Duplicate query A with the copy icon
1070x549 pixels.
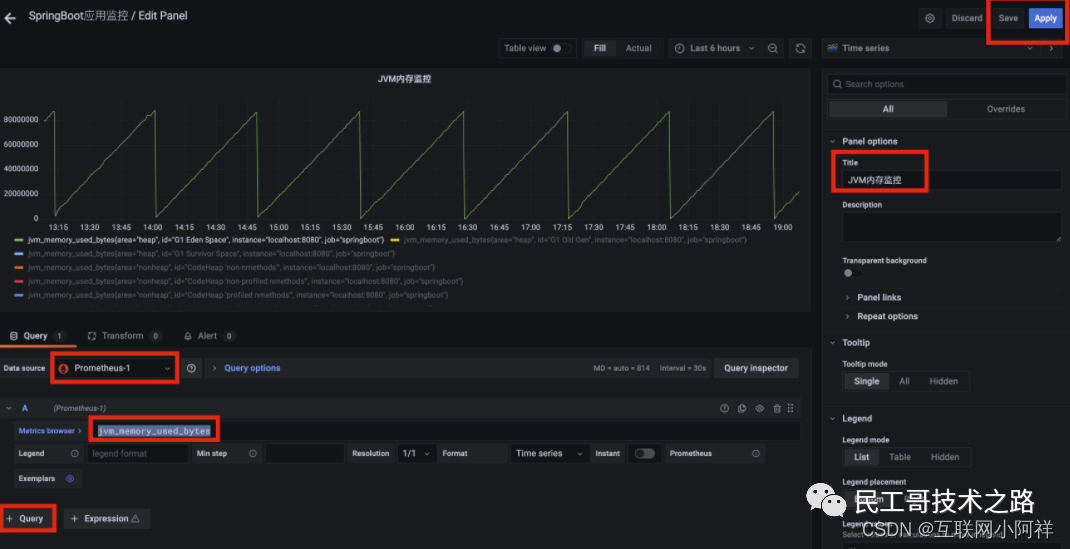(742, 409)
